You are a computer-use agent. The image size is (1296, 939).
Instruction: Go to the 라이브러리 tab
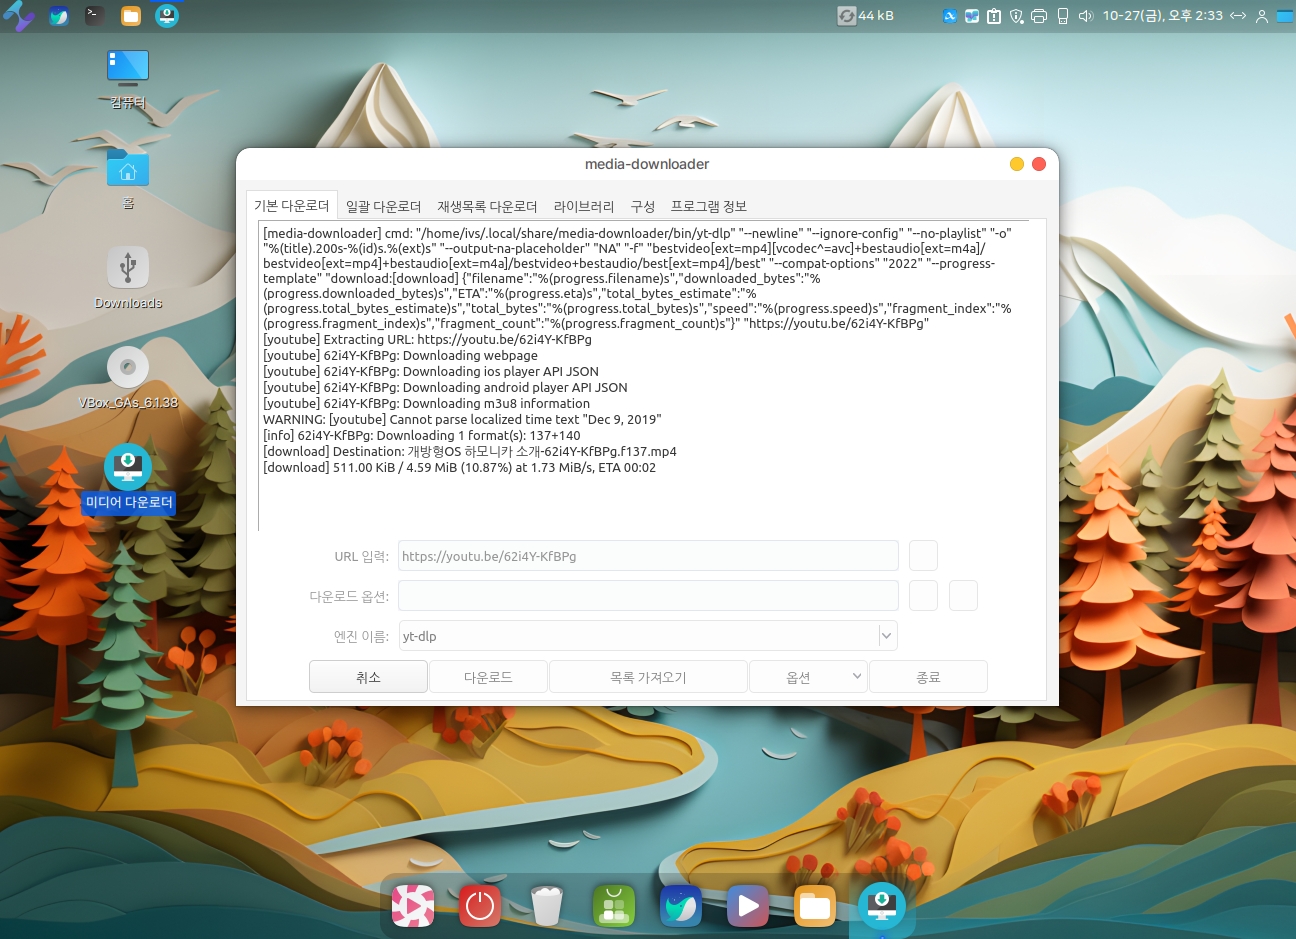584,206
